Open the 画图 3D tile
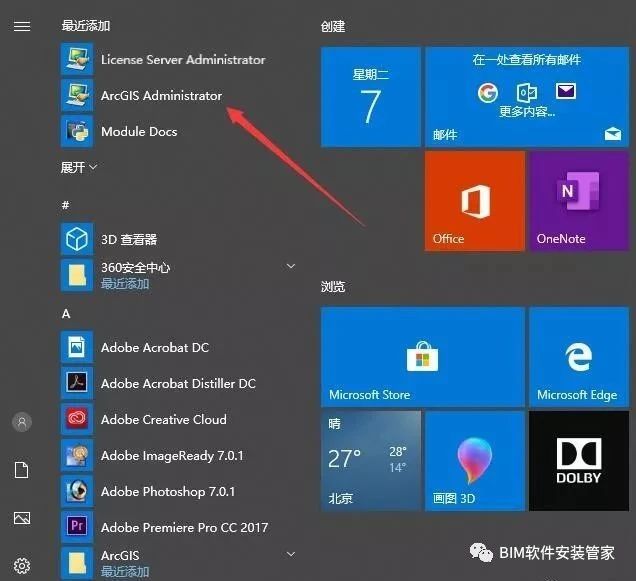This screenshot has height=581, width=636. point(475,461)
